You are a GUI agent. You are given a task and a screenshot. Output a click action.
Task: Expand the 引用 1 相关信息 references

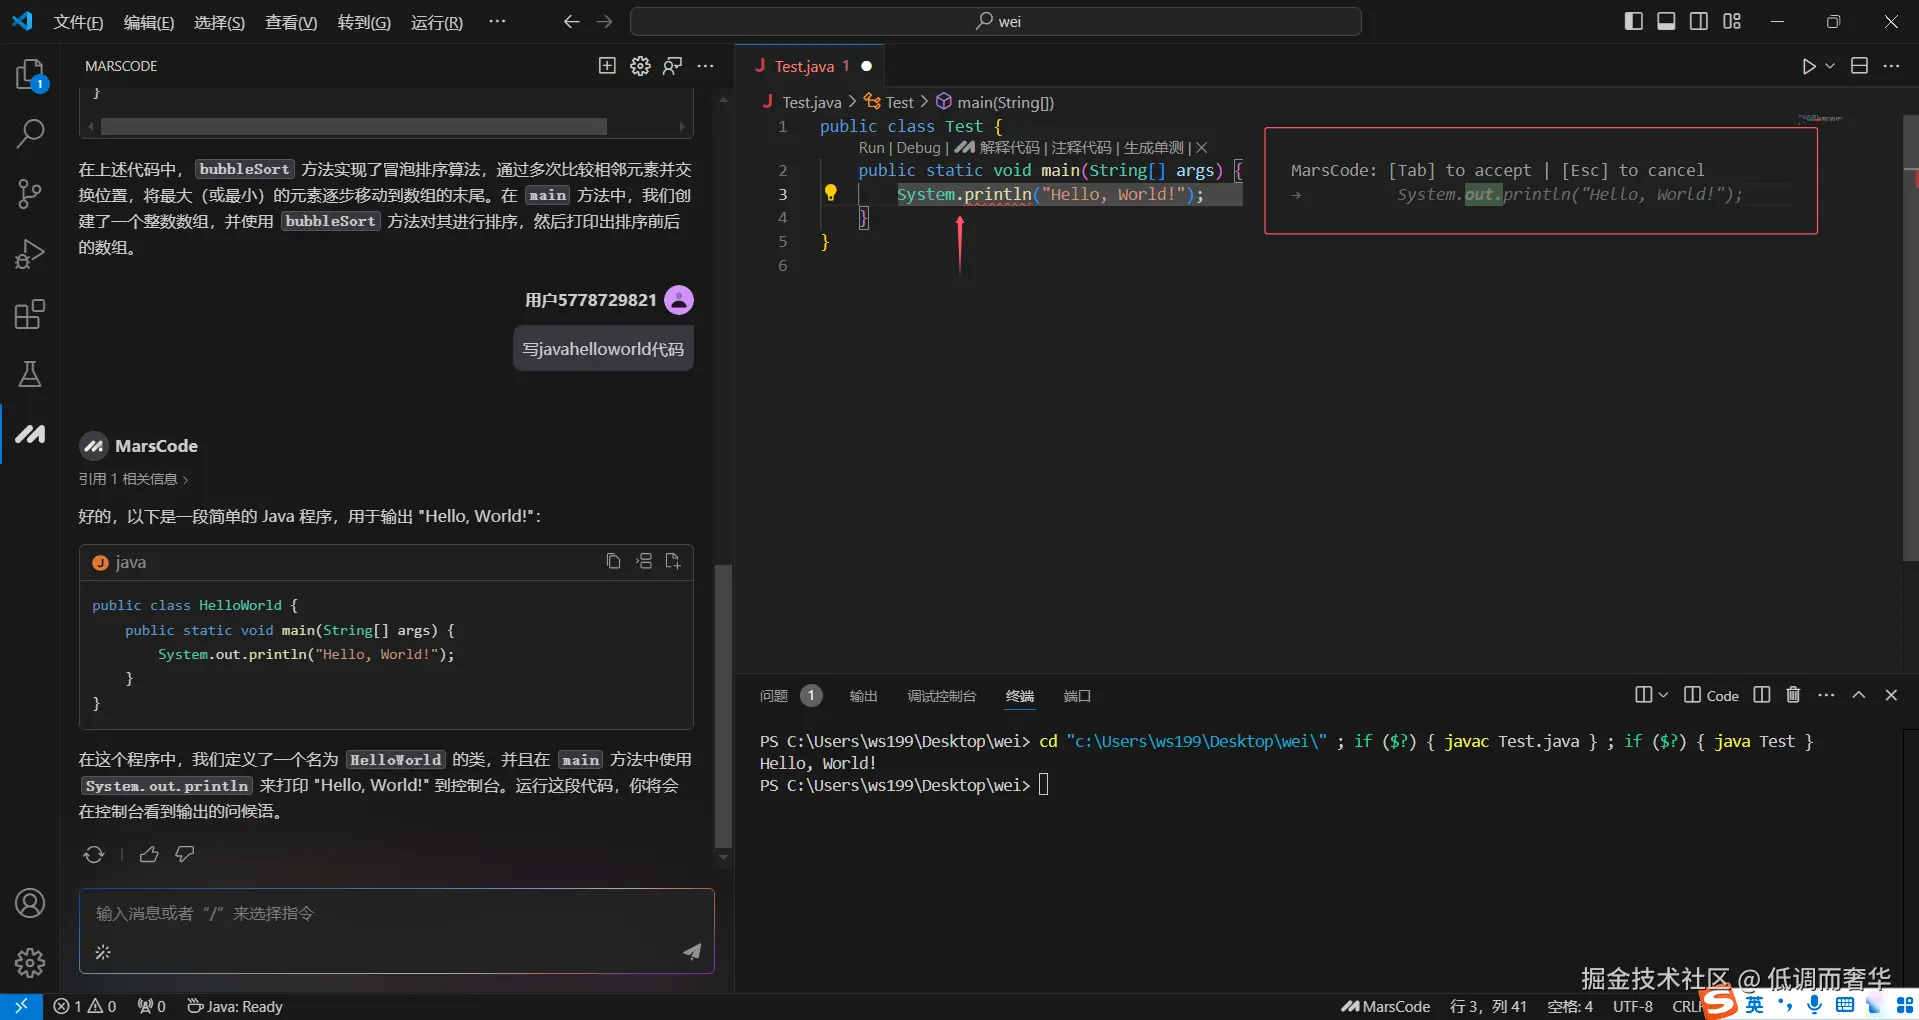pos(133,479)
